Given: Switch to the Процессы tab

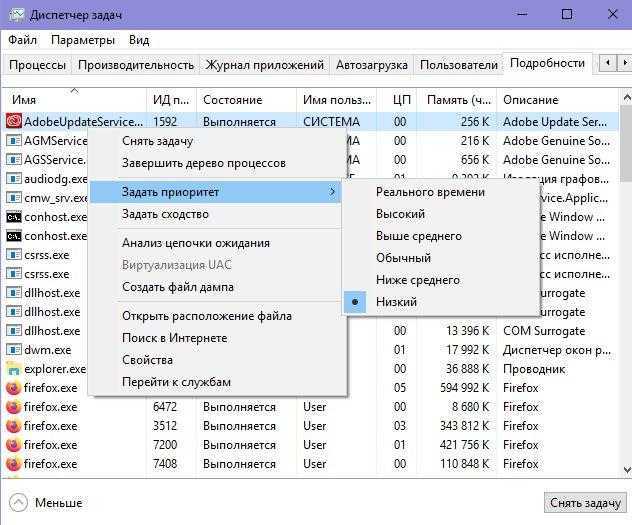Looking at the screenshot, I should tap(37, 65).
